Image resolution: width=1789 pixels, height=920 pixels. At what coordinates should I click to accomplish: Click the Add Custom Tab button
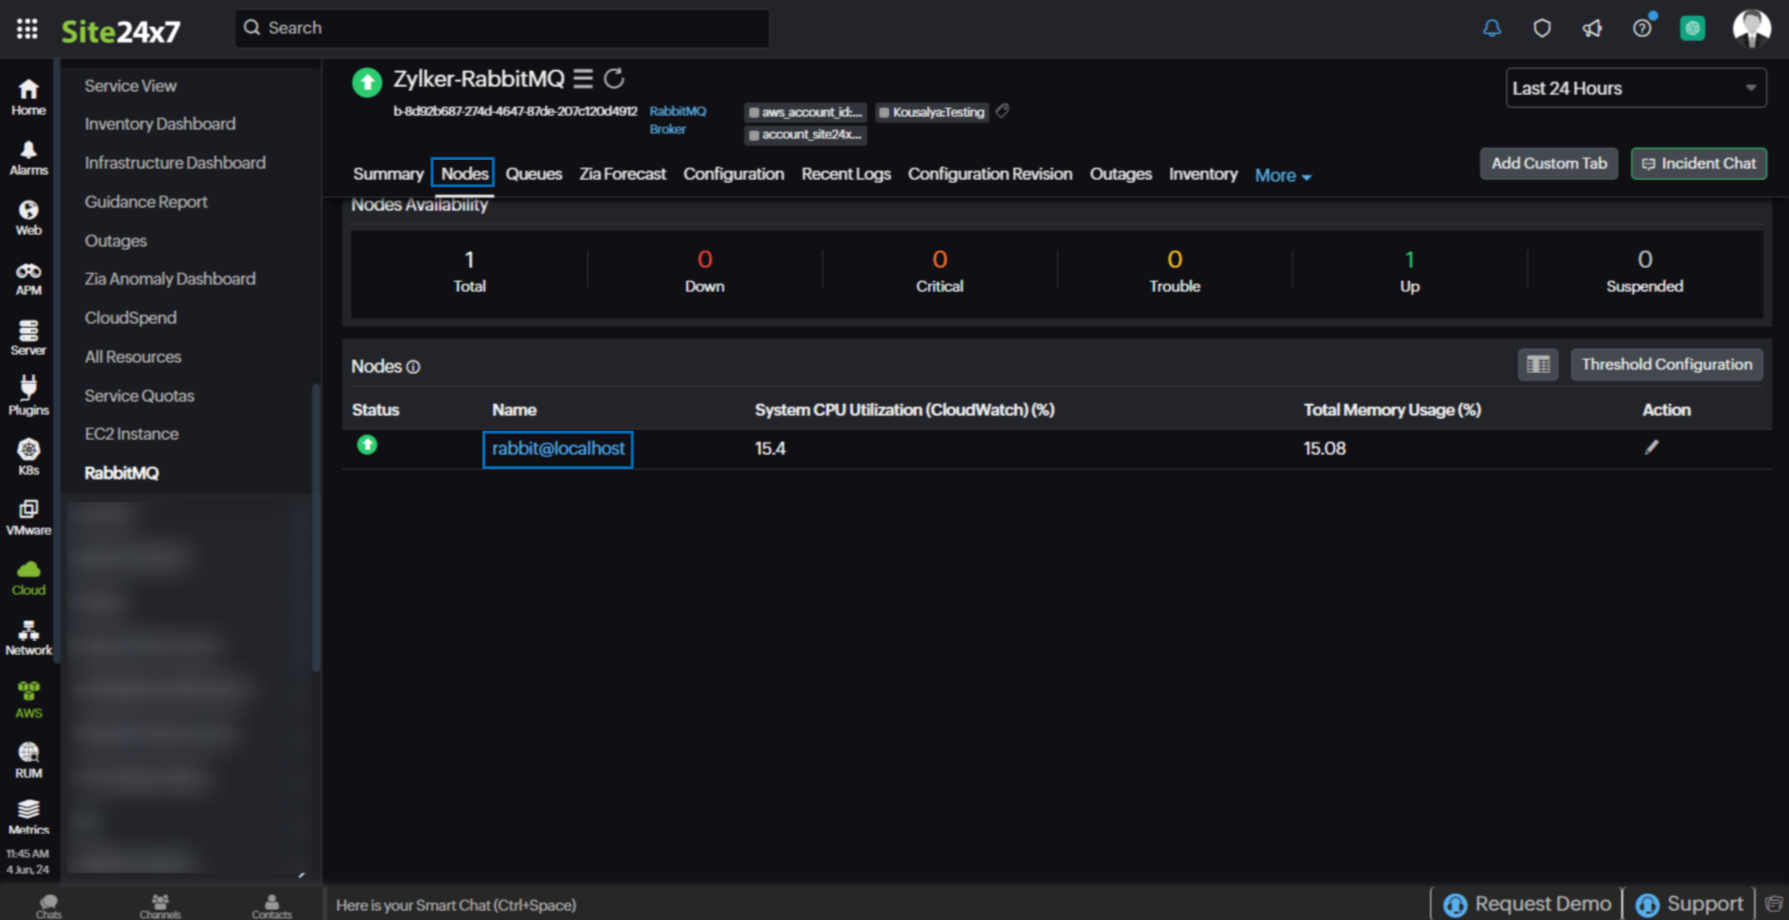pyautogui.click(x=1548, y=163)
